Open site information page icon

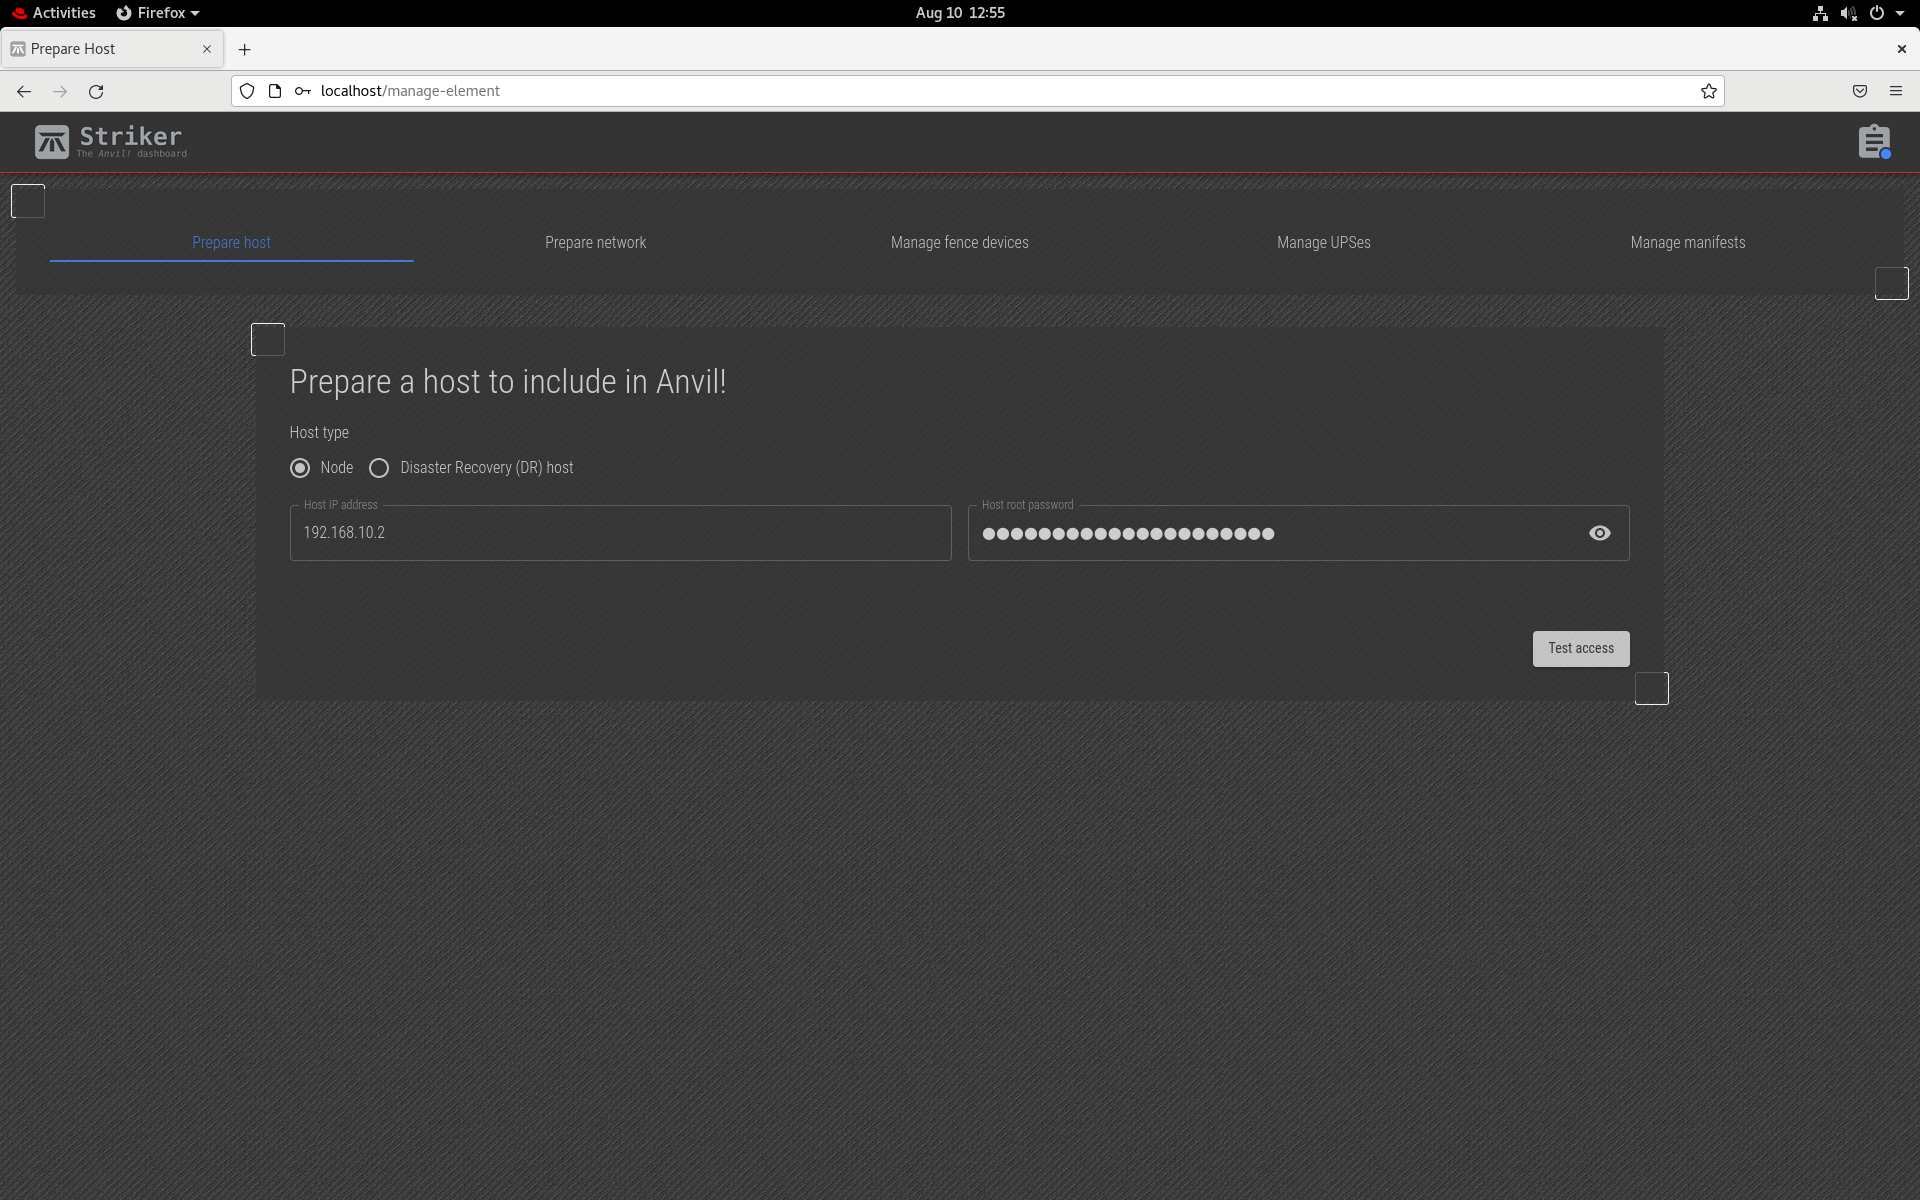pyautogui.click(x=275, y=91)
